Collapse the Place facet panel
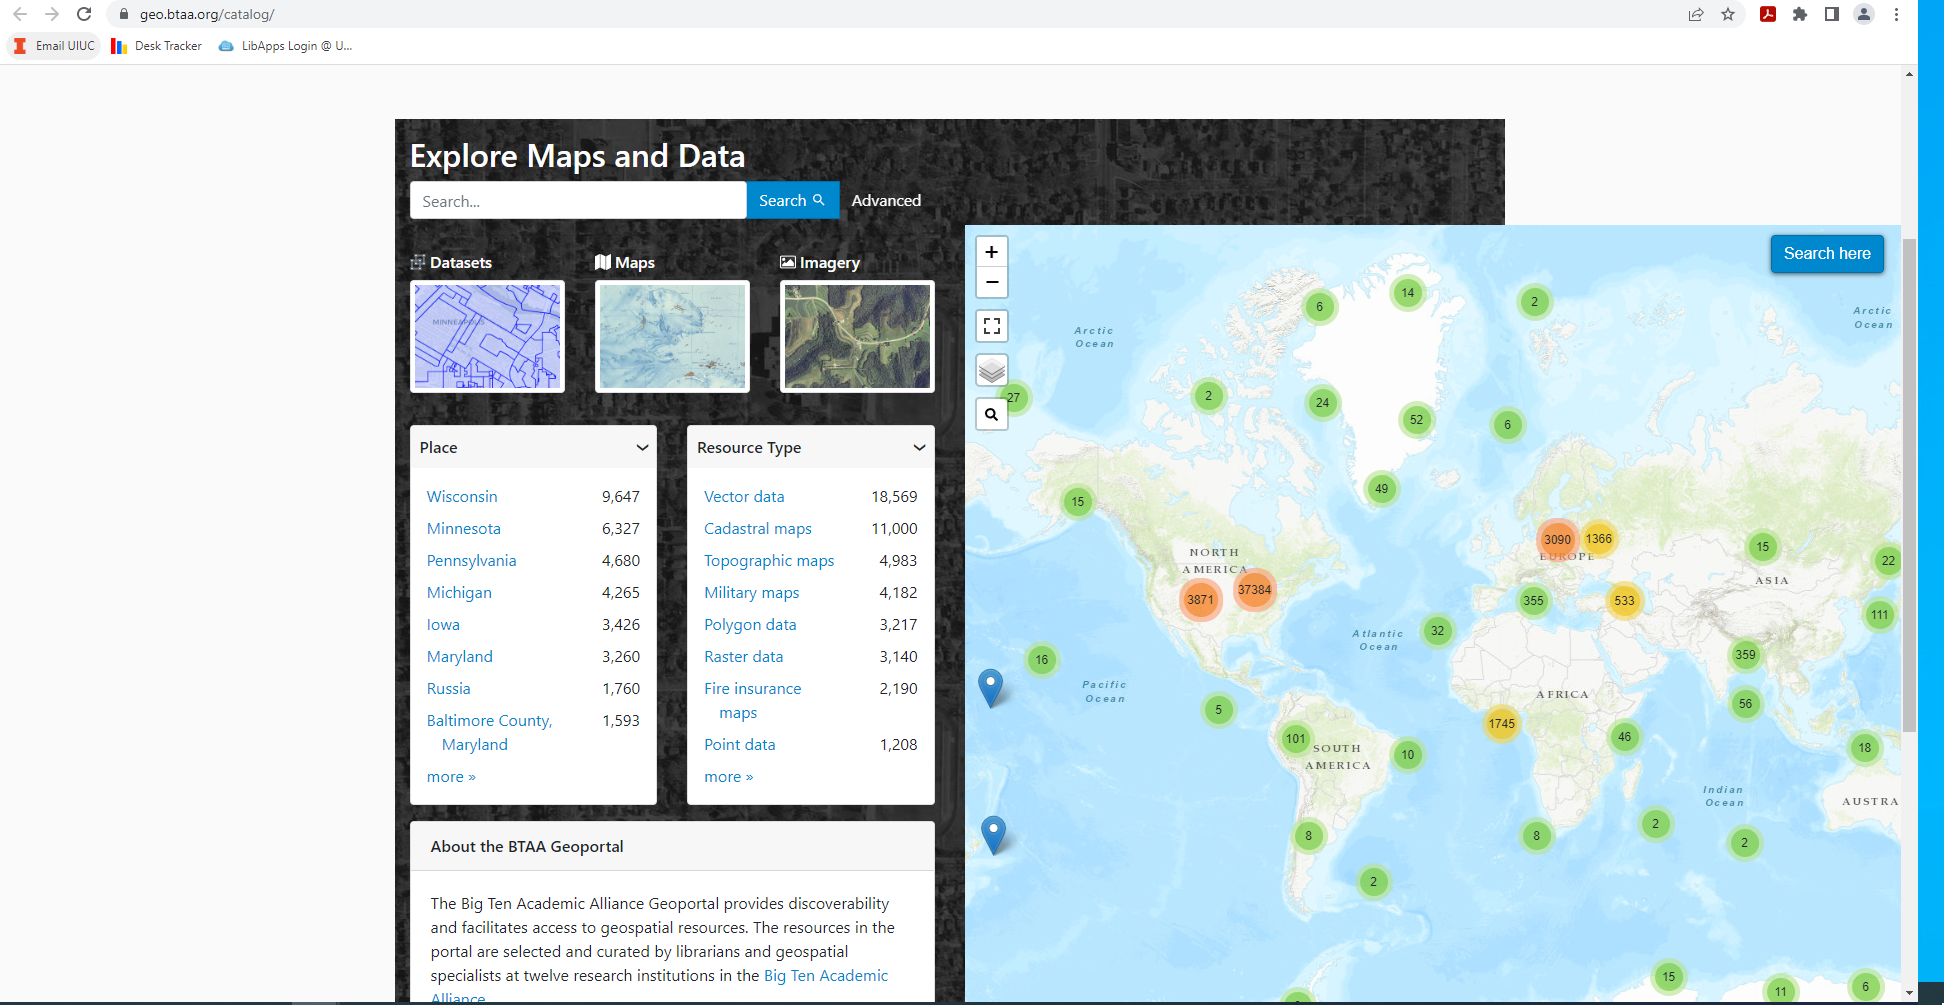The height and width of the screenshot is (1005, 1944). click(642, 448)
